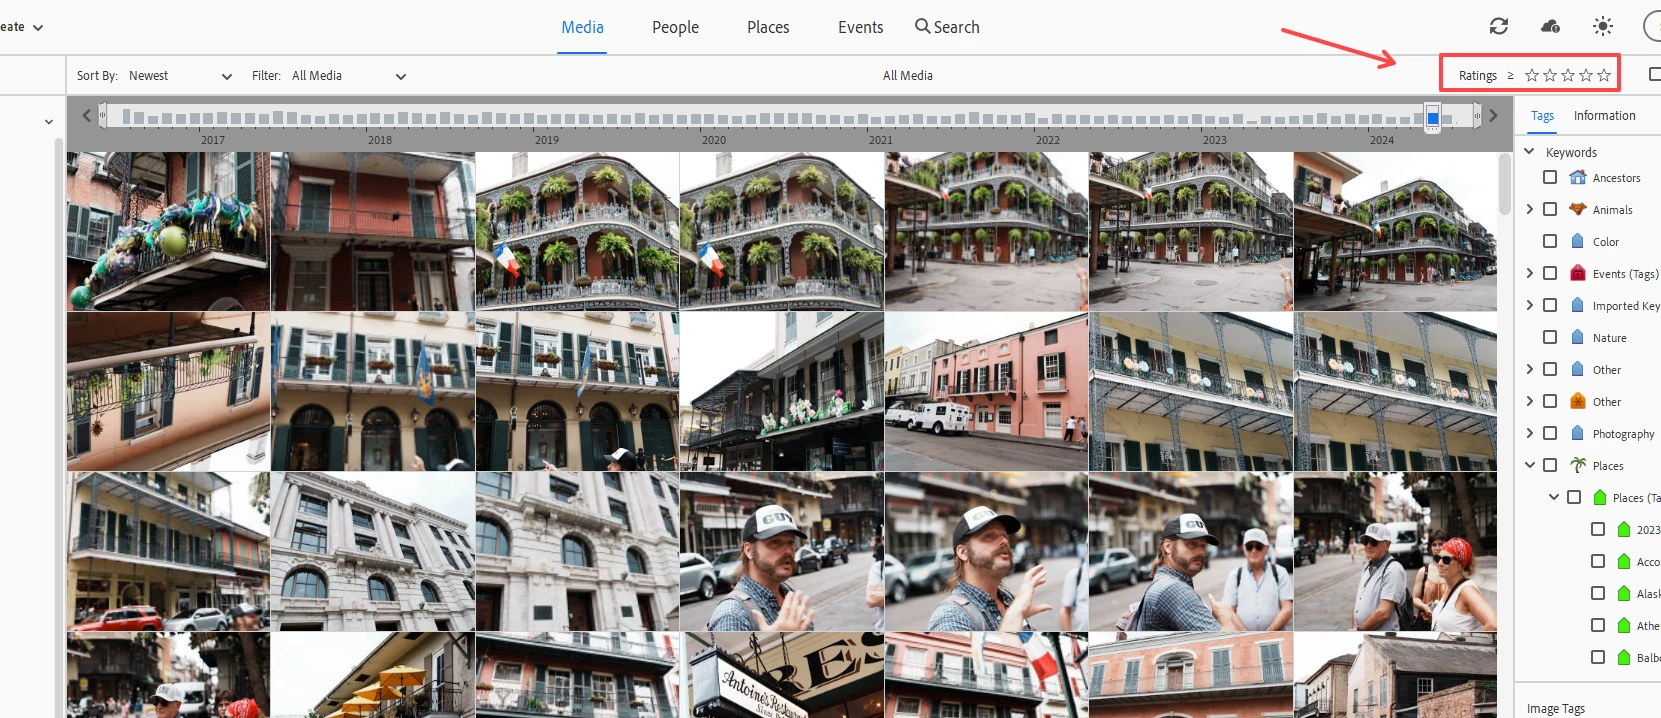Move the timeline to earlier dates with left arrow
The image size is (1661, 718).
click(x=86, y=116)
